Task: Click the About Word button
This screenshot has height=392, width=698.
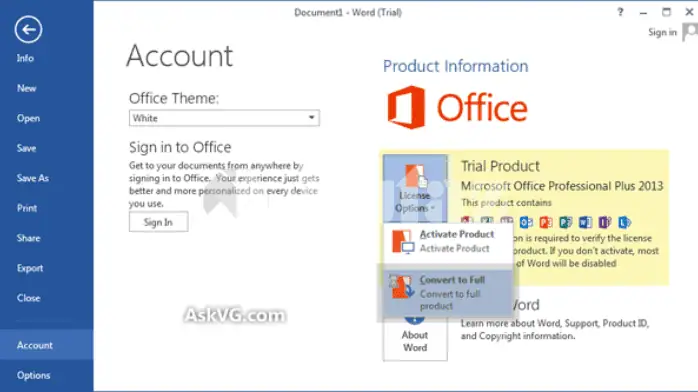Action: click(415, 338)
